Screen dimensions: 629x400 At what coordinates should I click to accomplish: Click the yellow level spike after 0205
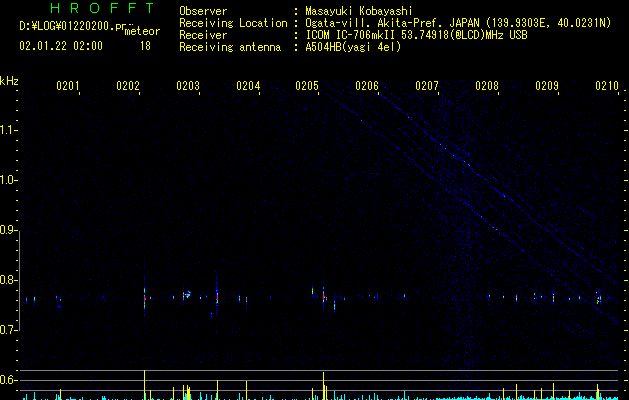click(x=323, y=386)
